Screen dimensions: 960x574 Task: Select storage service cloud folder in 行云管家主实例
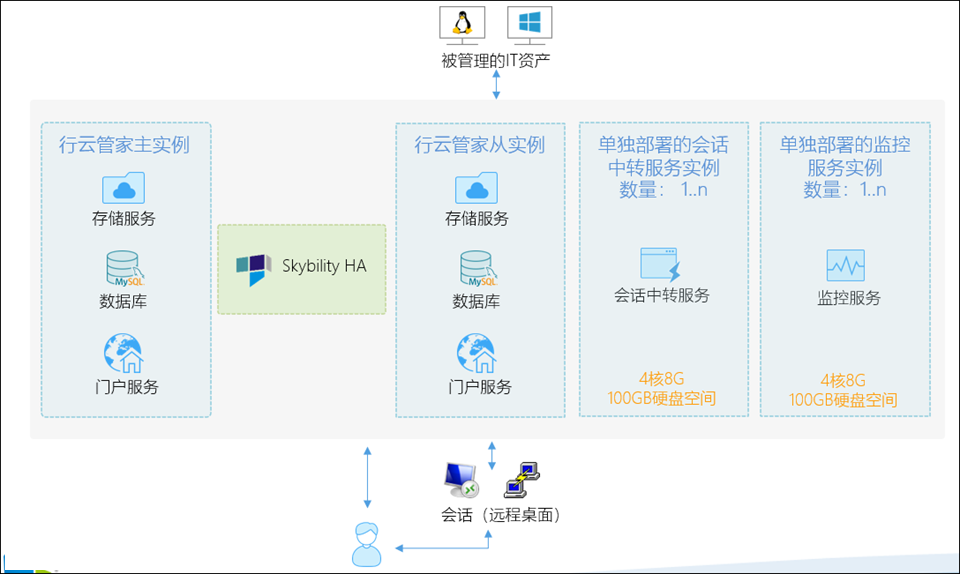click(124, 188)
